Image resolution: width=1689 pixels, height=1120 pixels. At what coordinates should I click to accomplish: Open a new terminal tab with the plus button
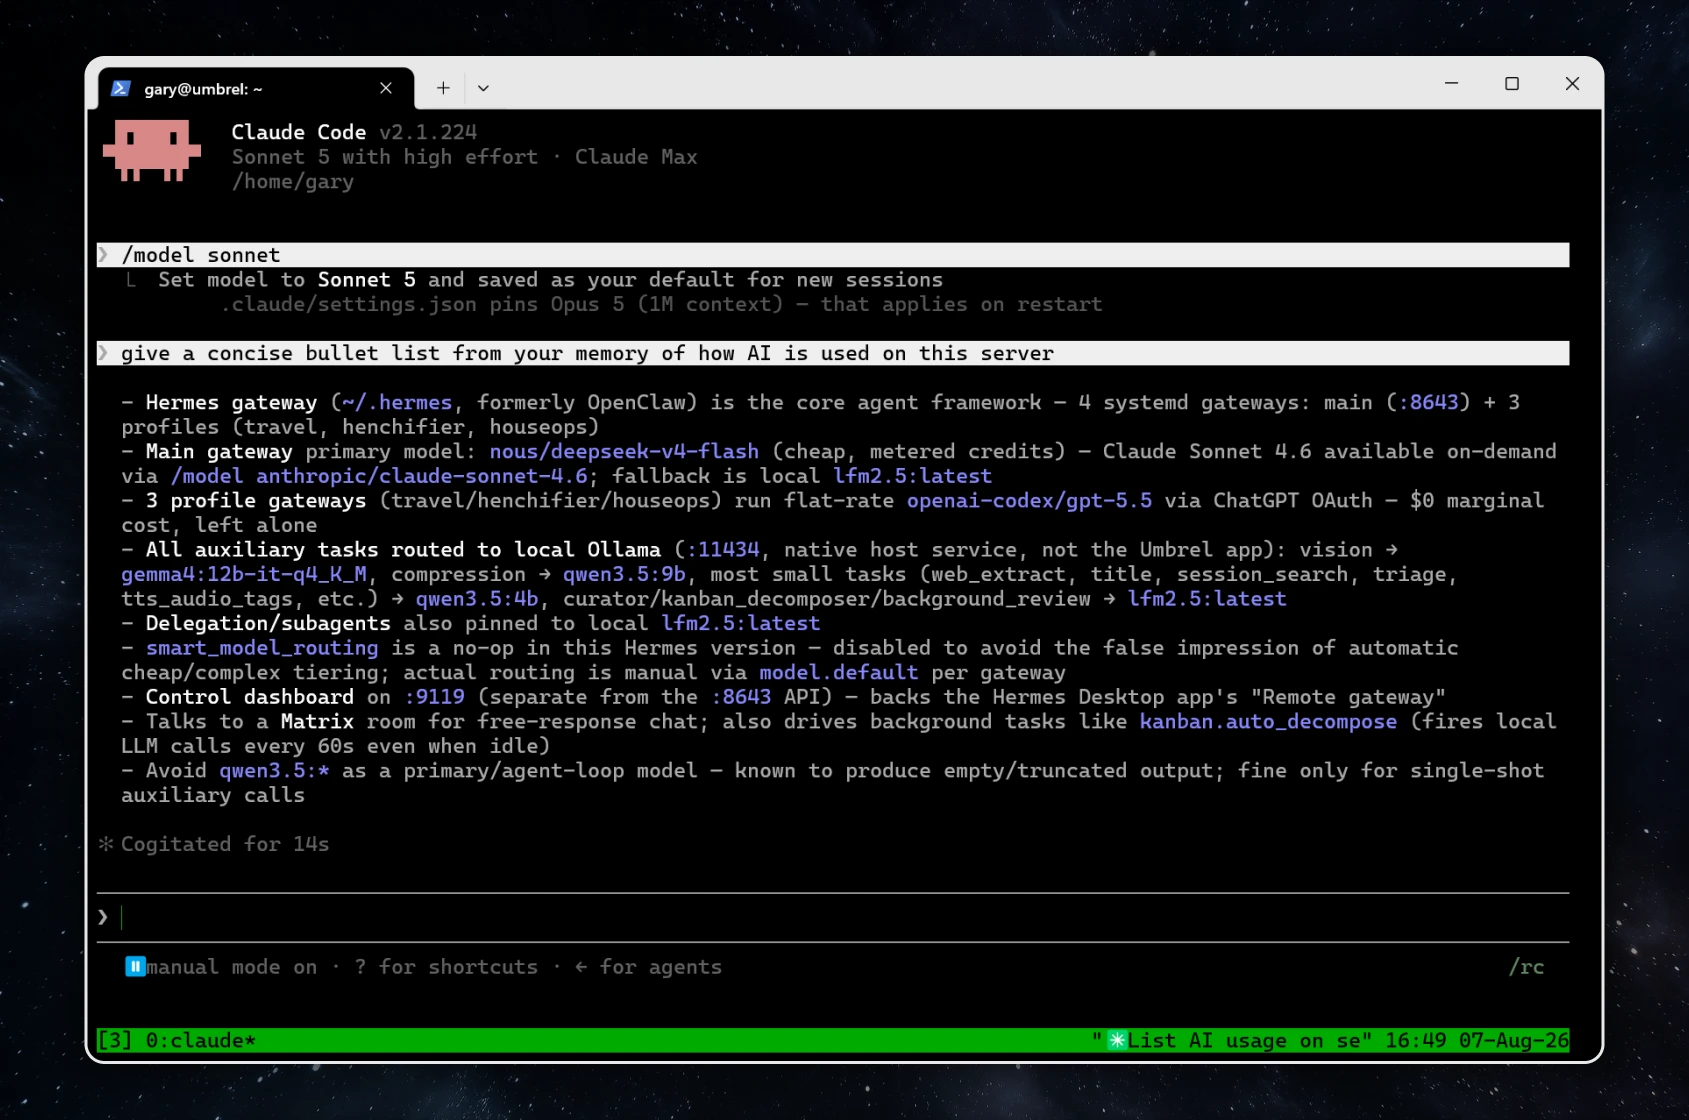point(443,88)
